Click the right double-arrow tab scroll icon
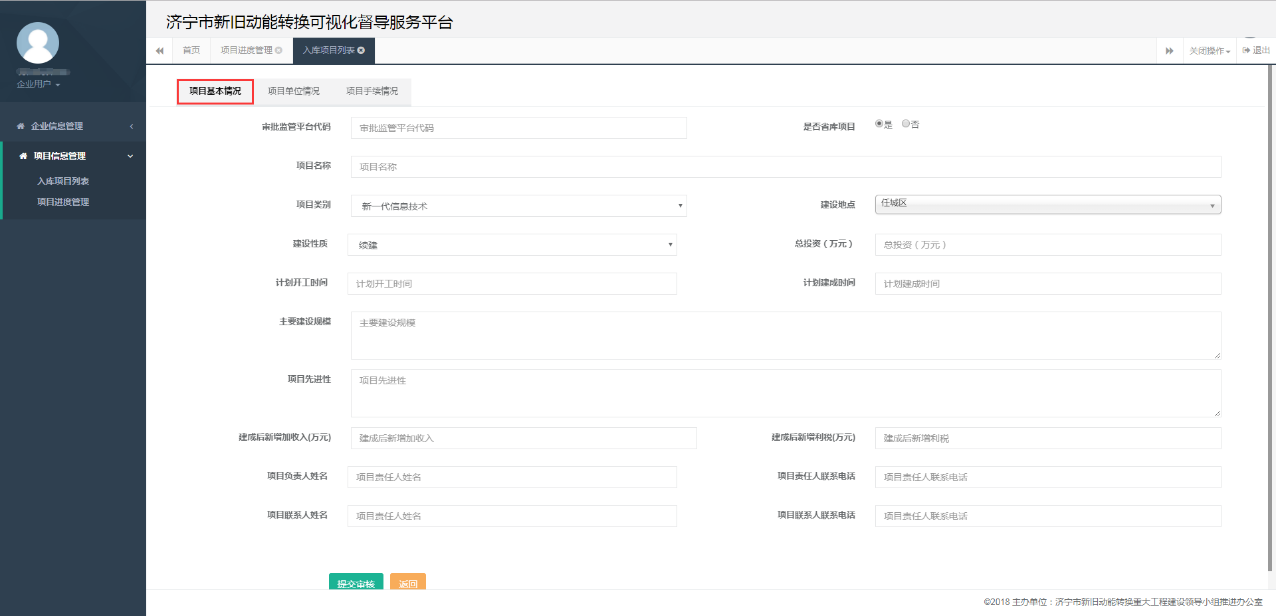Screen dimensions: 1276x616 (x=1170, y=49)
